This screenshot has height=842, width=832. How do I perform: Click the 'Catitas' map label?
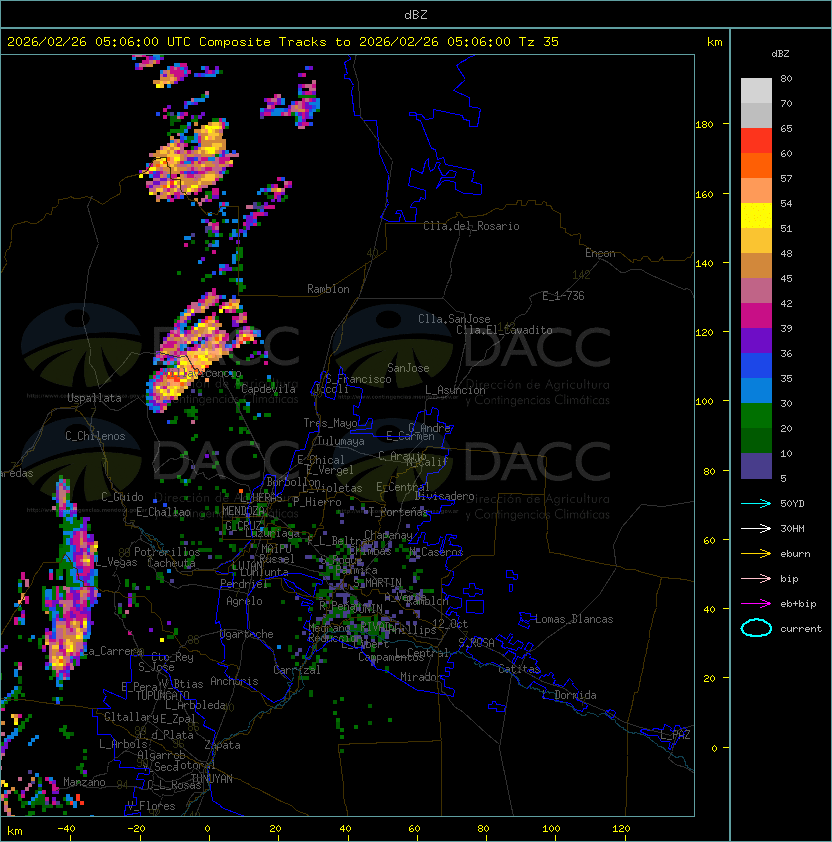point(519,669)
